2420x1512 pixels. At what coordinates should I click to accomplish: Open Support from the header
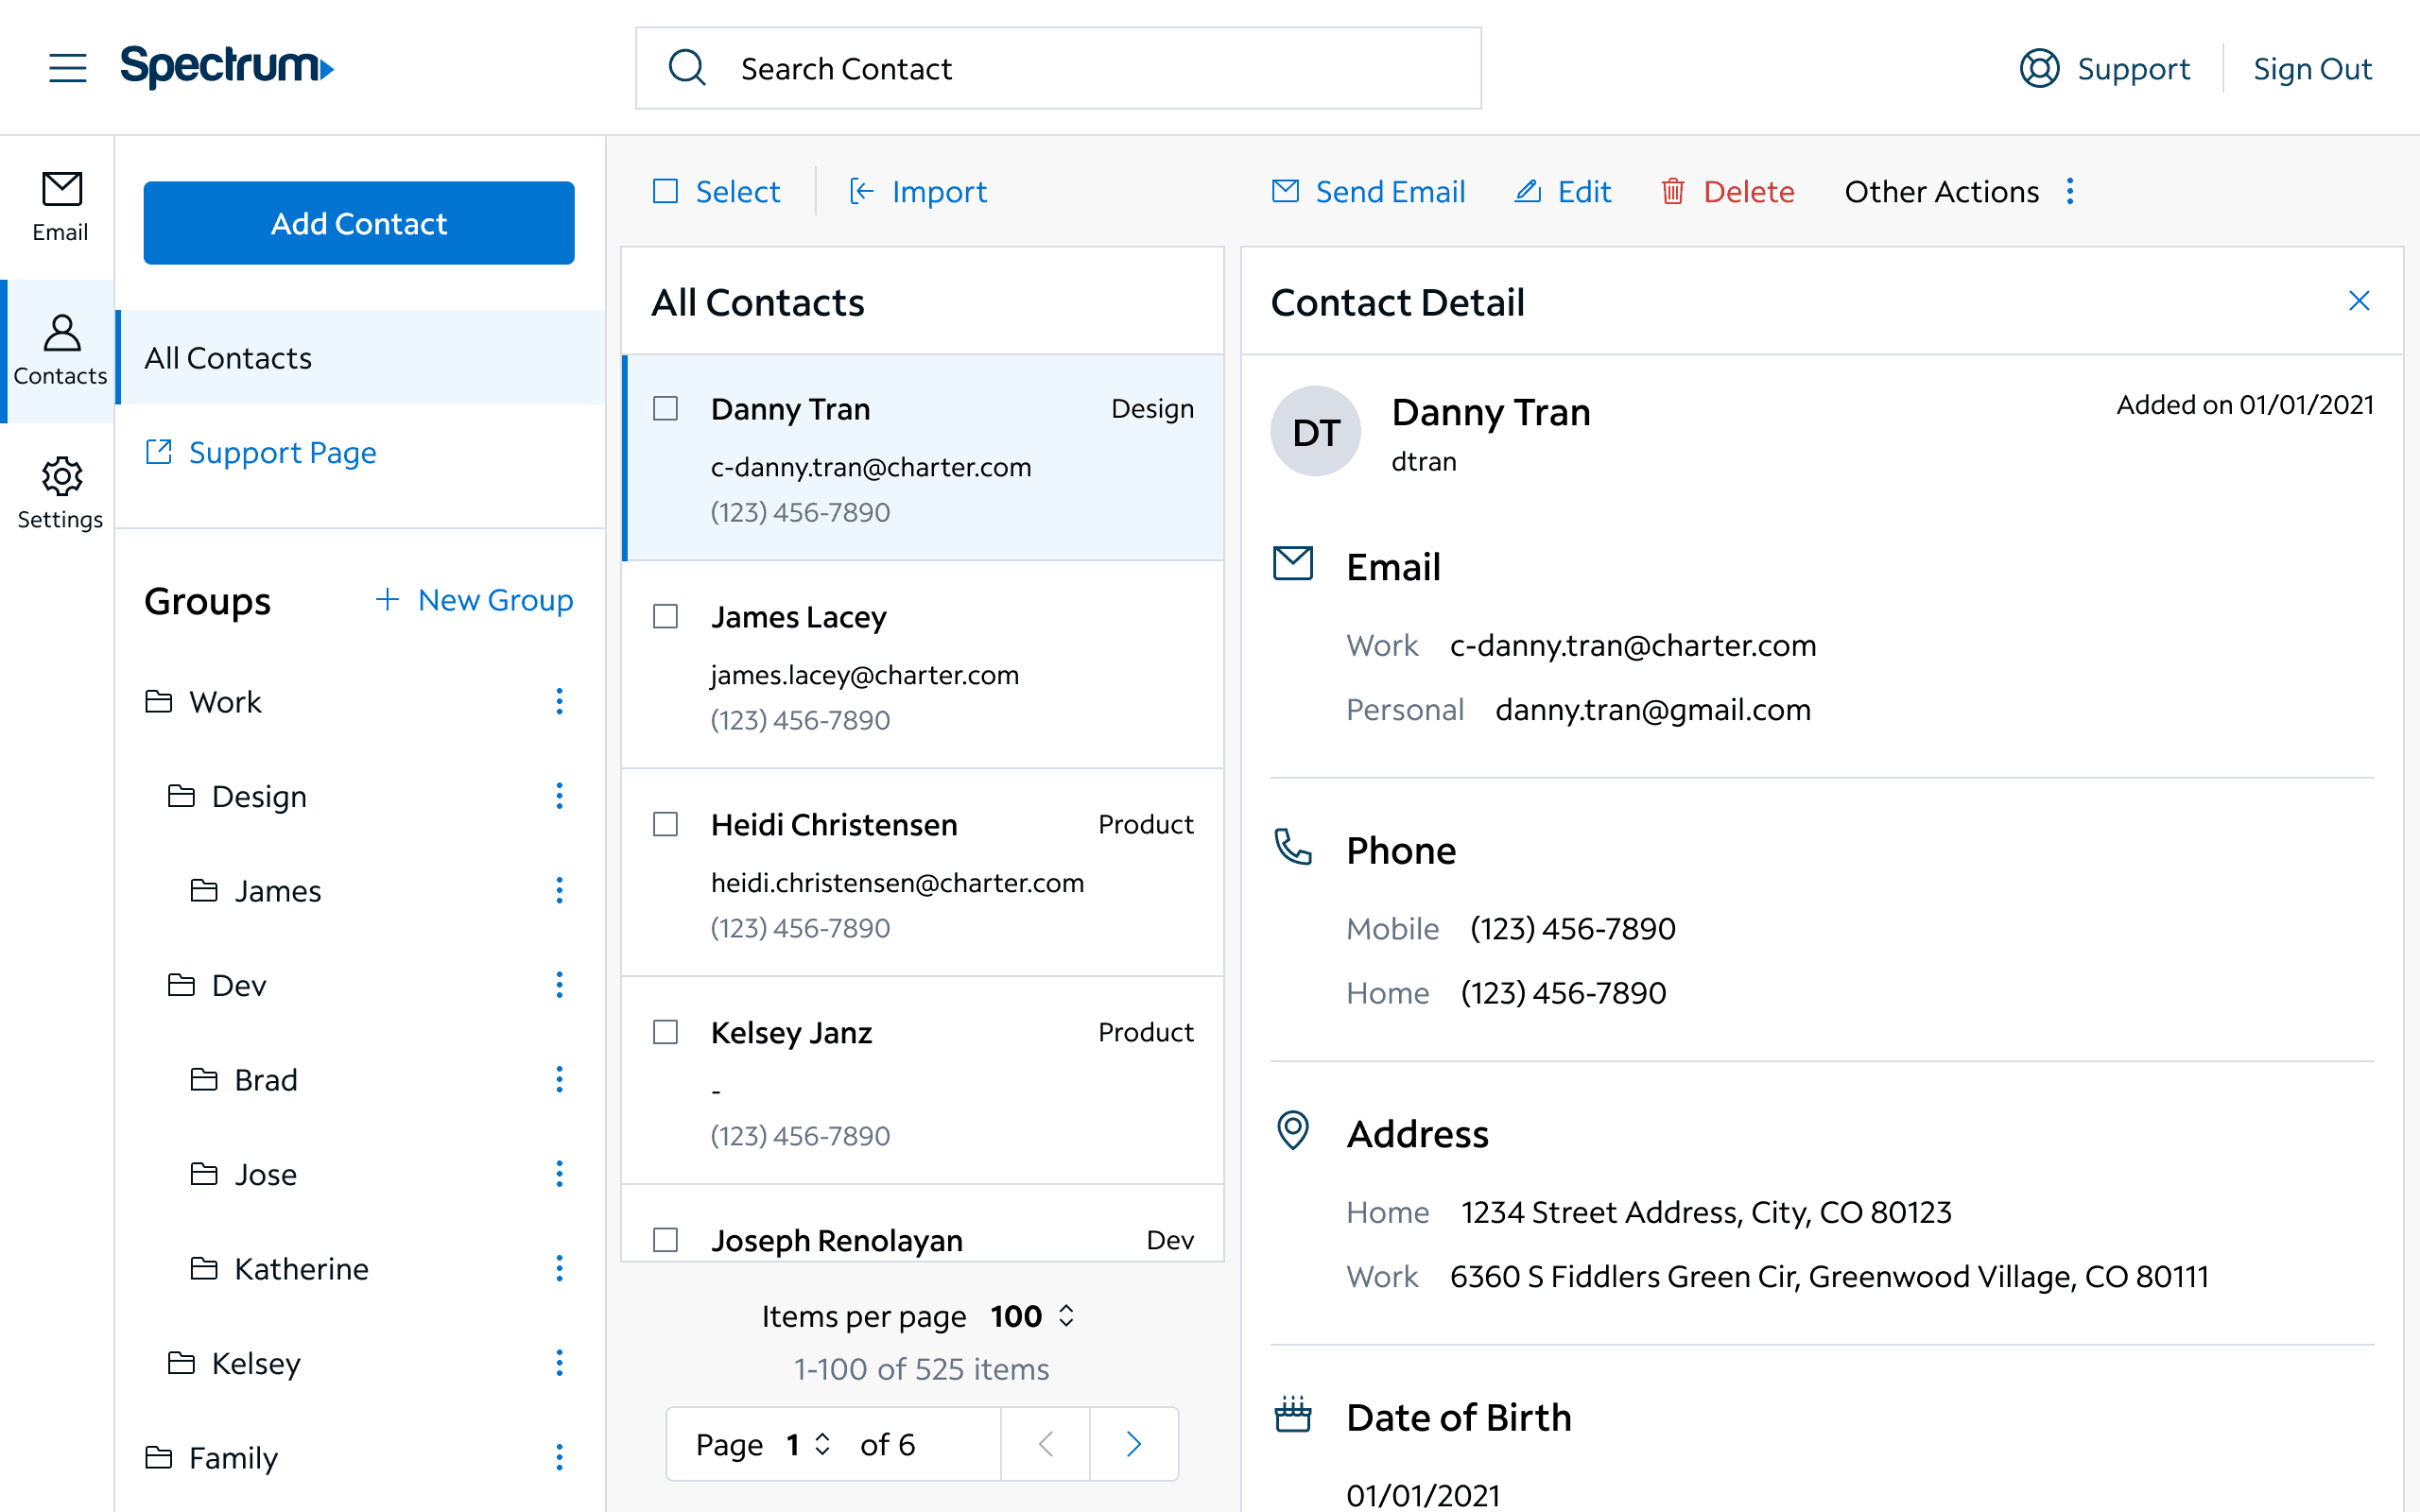tap(2104, 68)
